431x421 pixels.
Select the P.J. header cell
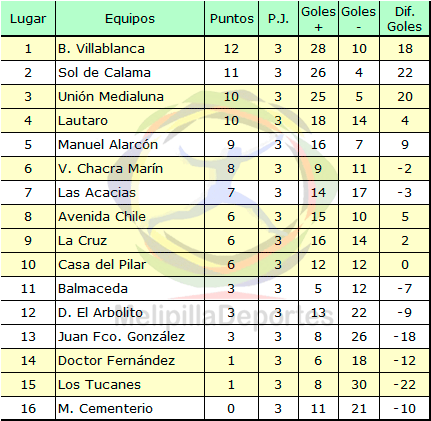[278, 19]
